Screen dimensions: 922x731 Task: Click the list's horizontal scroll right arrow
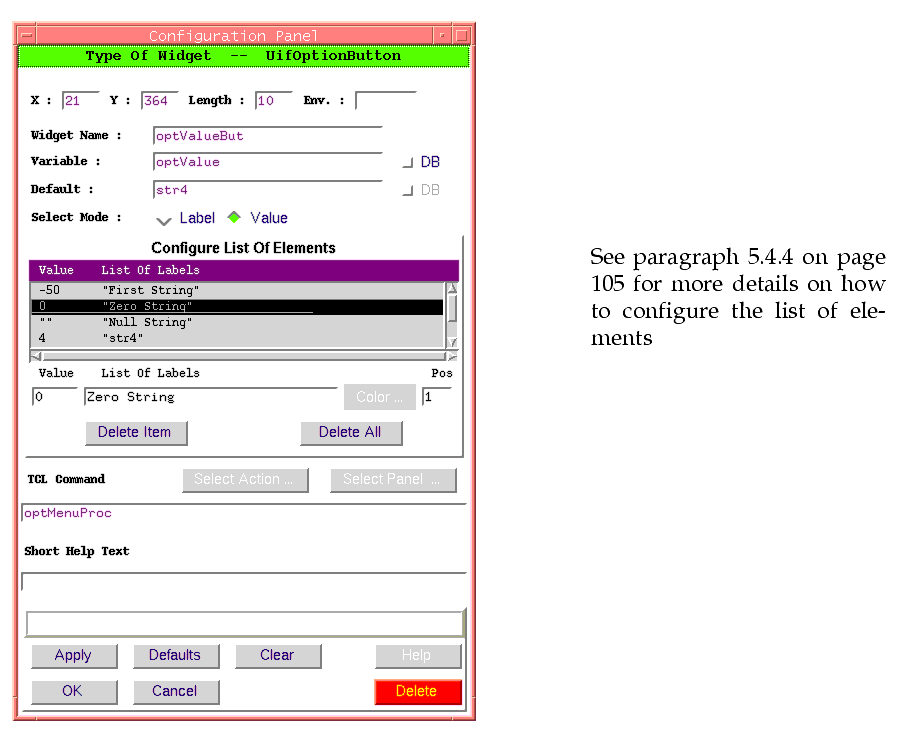pos(451,356)
